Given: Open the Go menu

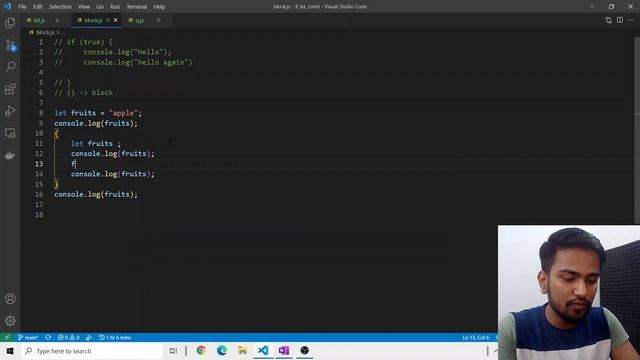Looking at the screenshot, I should pos(100,7).
